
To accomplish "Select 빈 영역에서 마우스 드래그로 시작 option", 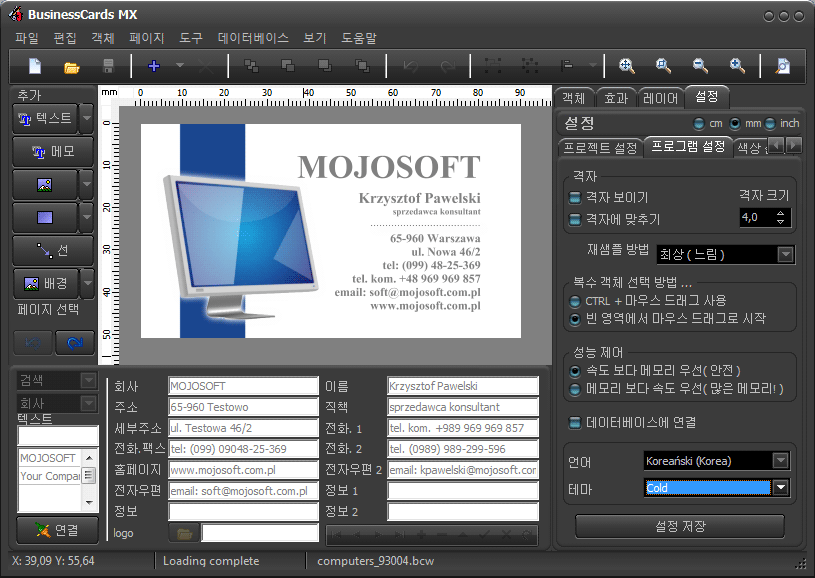I will (x=575, y=319).
